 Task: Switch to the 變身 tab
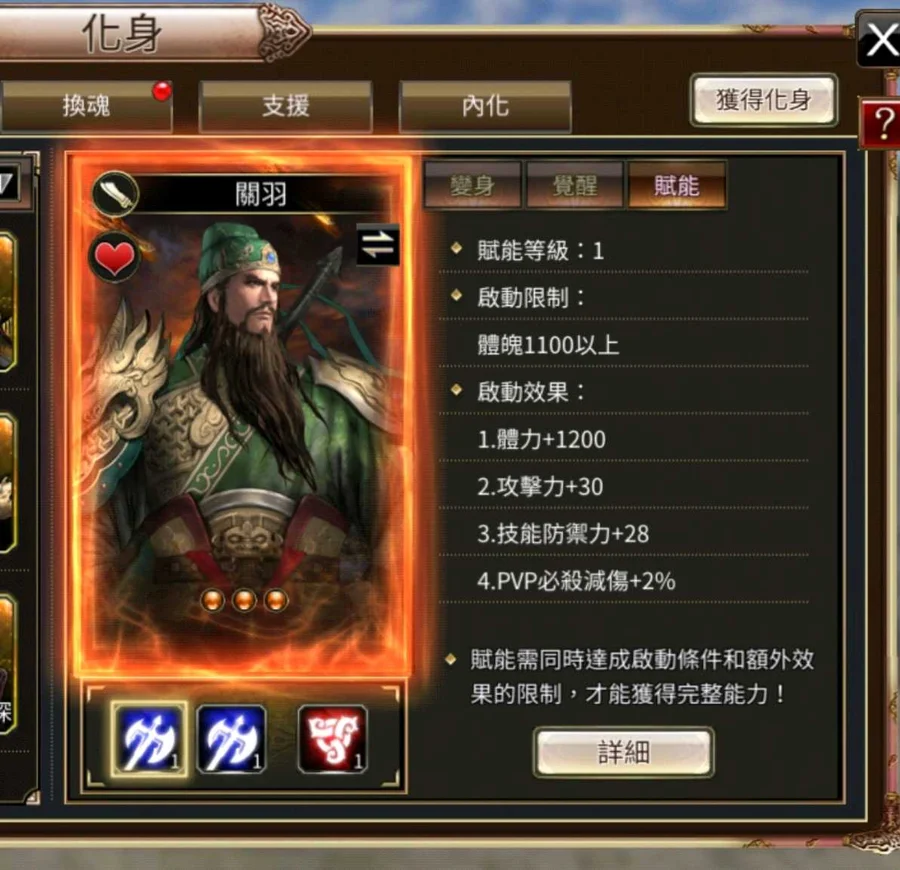(472, 186)
